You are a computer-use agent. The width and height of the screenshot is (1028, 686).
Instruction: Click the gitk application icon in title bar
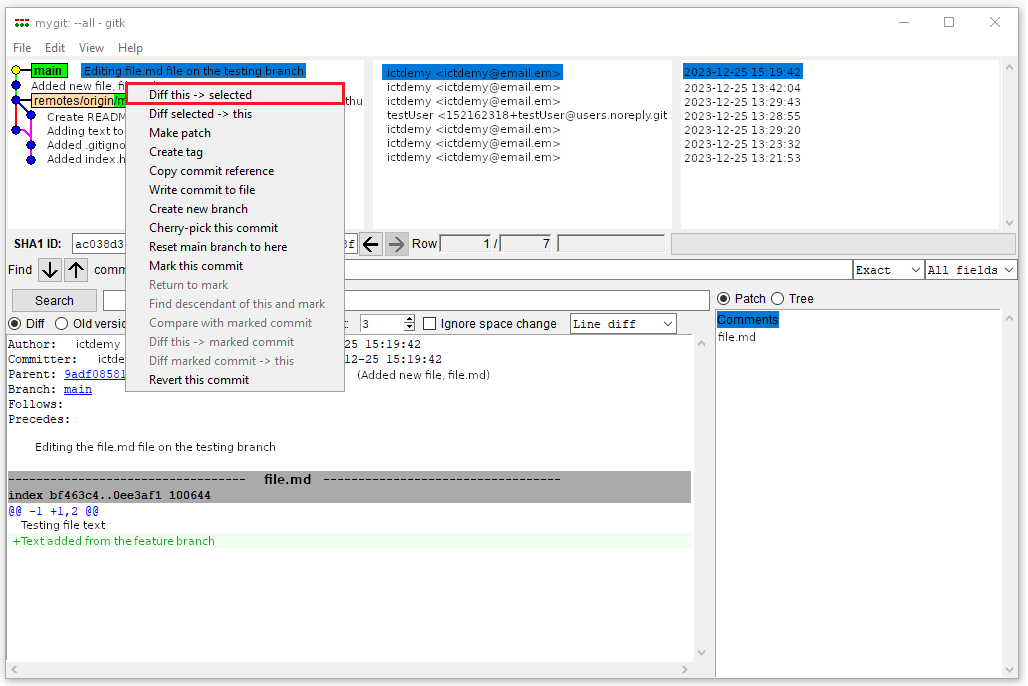click(21, 22)
